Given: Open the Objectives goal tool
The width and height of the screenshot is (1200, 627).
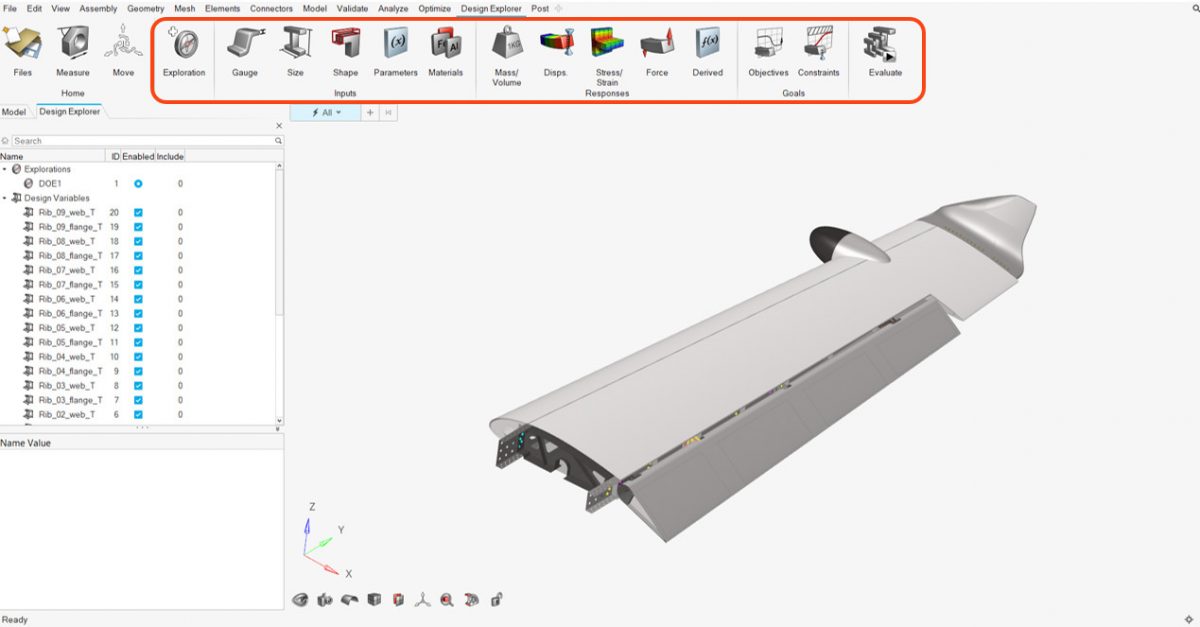Looking at the screenshot, I should pyautogui.click(x=768, y=45).
